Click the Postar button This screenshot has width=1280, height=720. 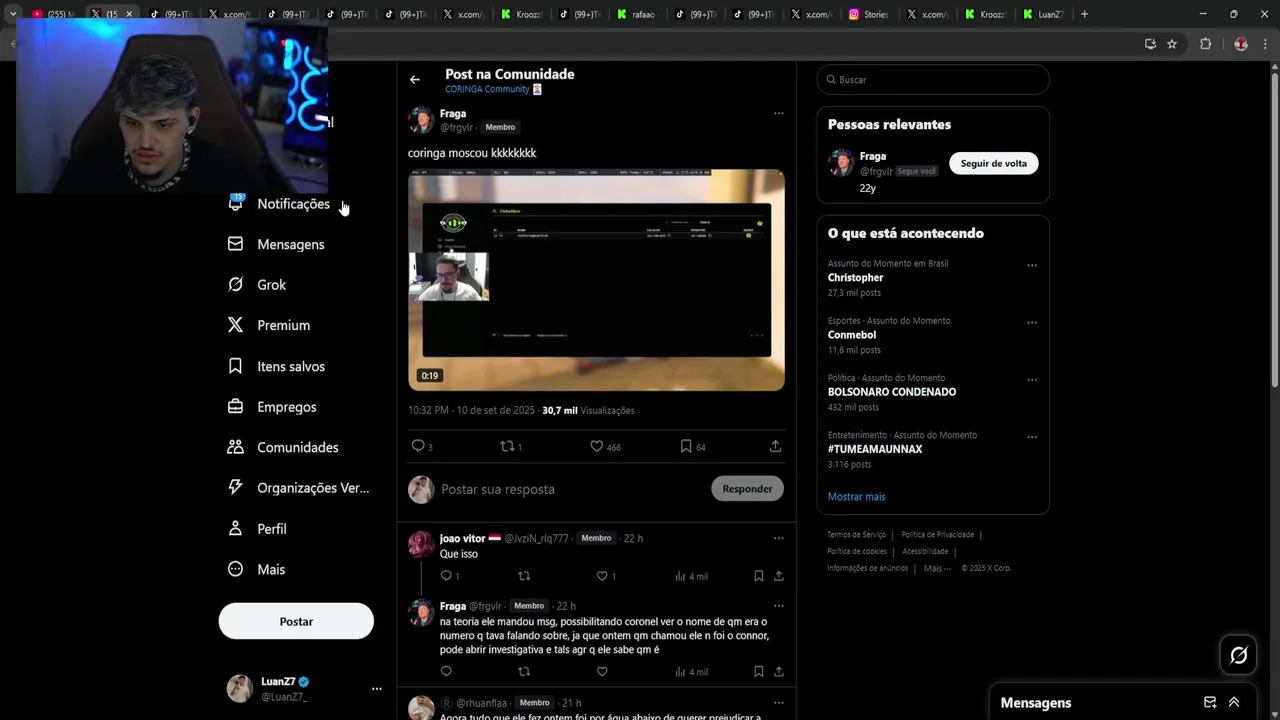pos(296,621)
